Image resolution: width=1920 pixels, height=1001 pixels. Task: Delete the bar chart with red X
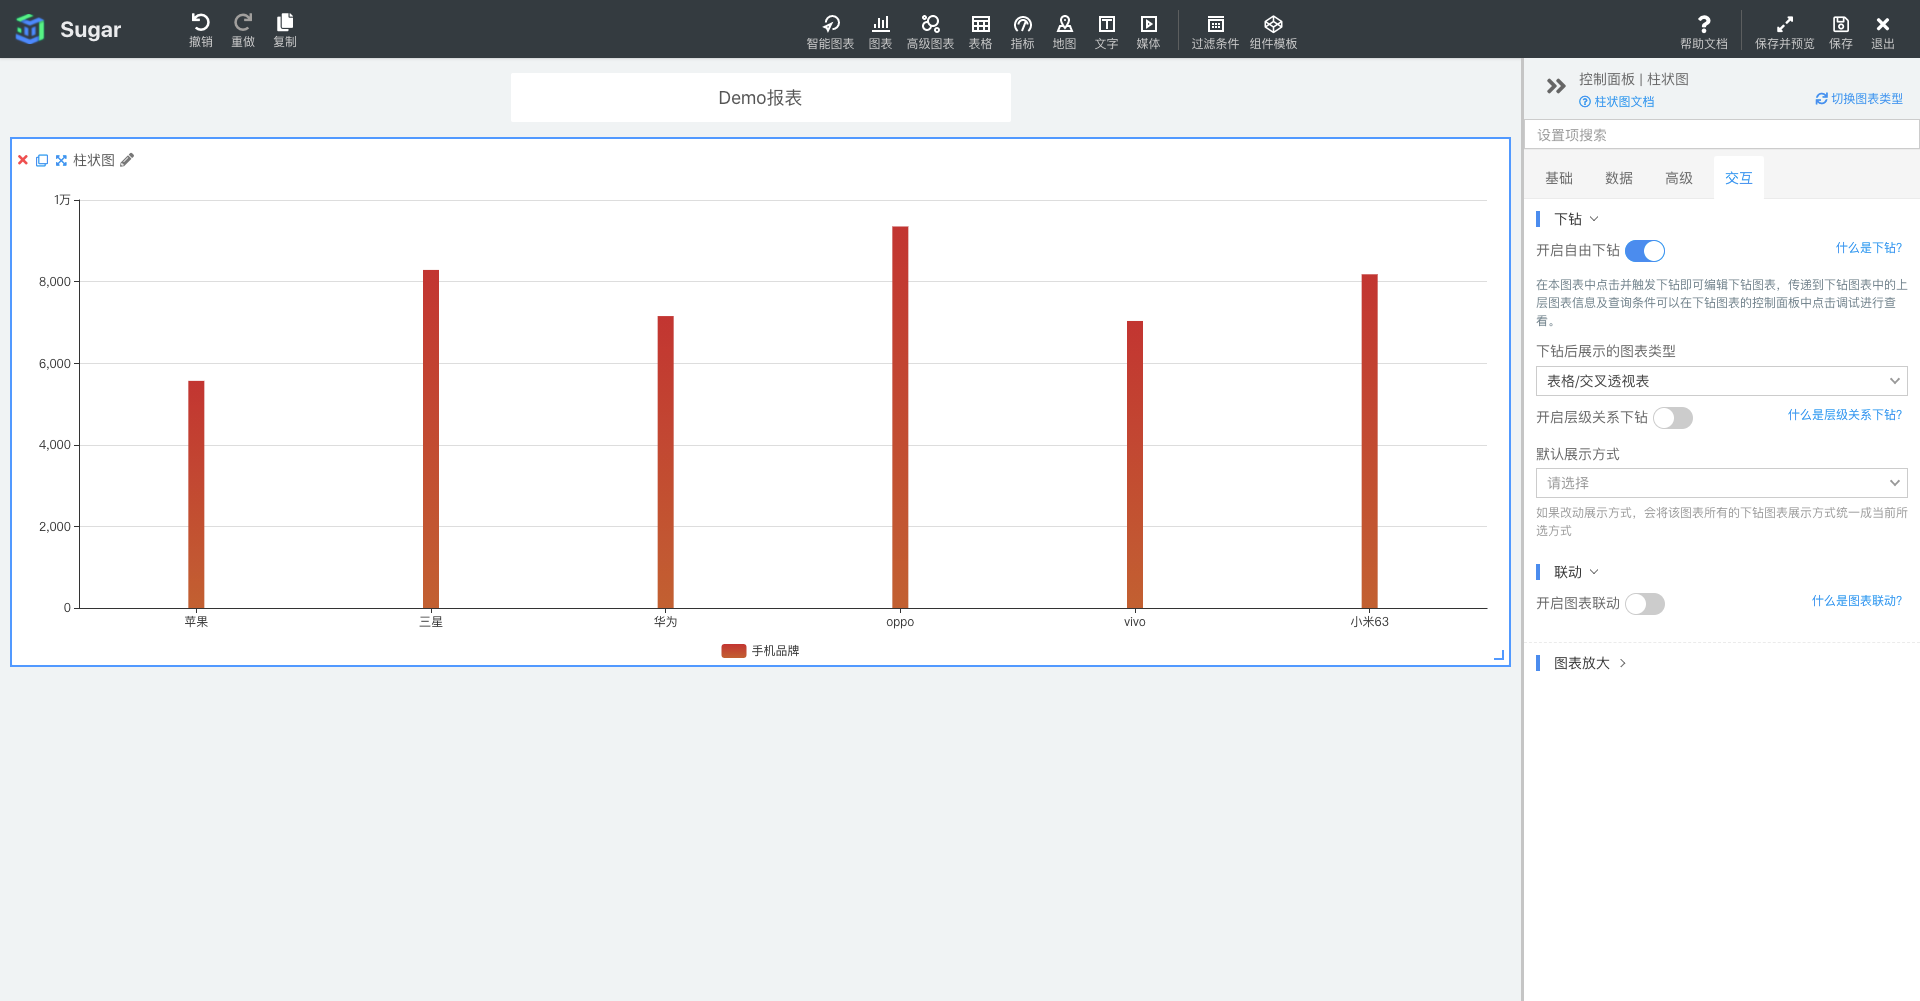pos(23,160)
